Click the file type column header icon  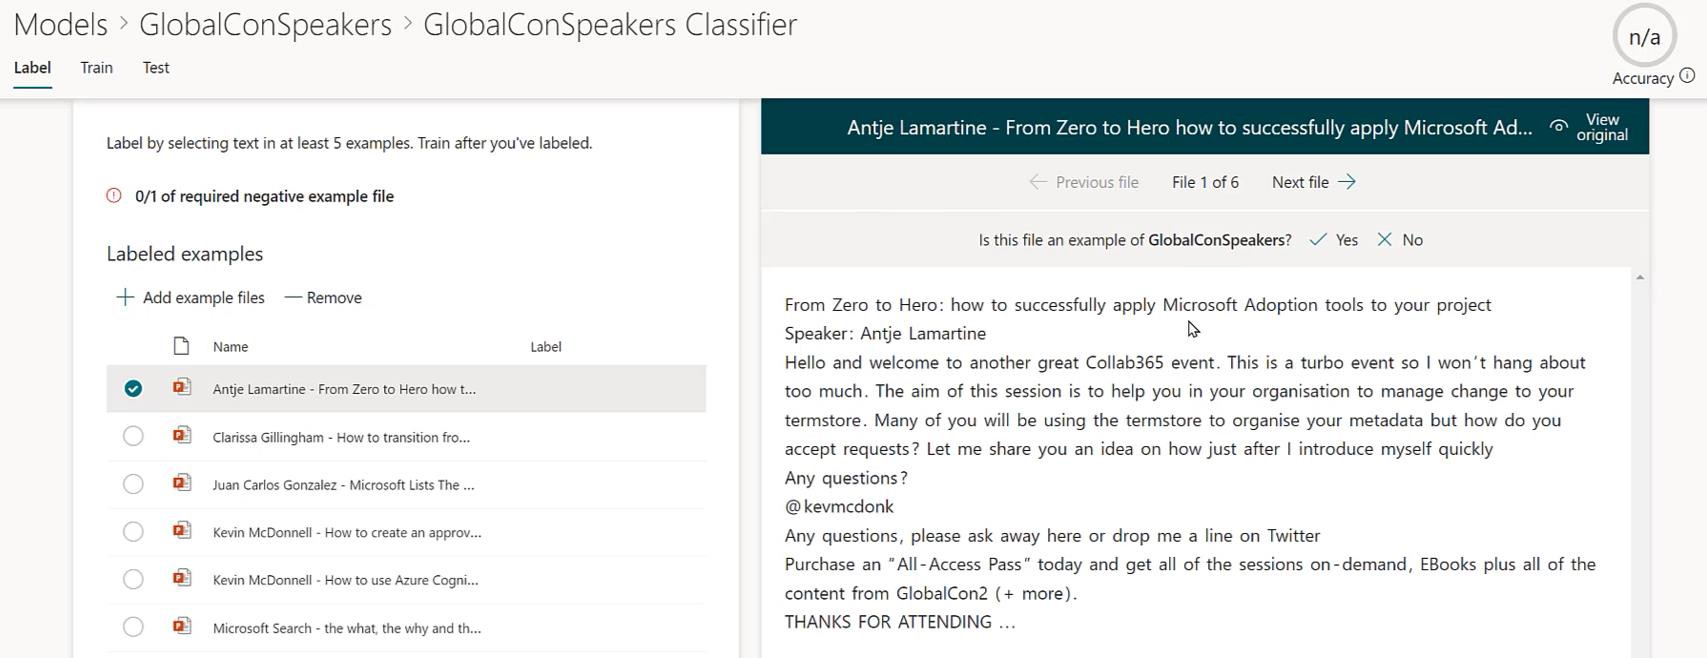[181, 346]
